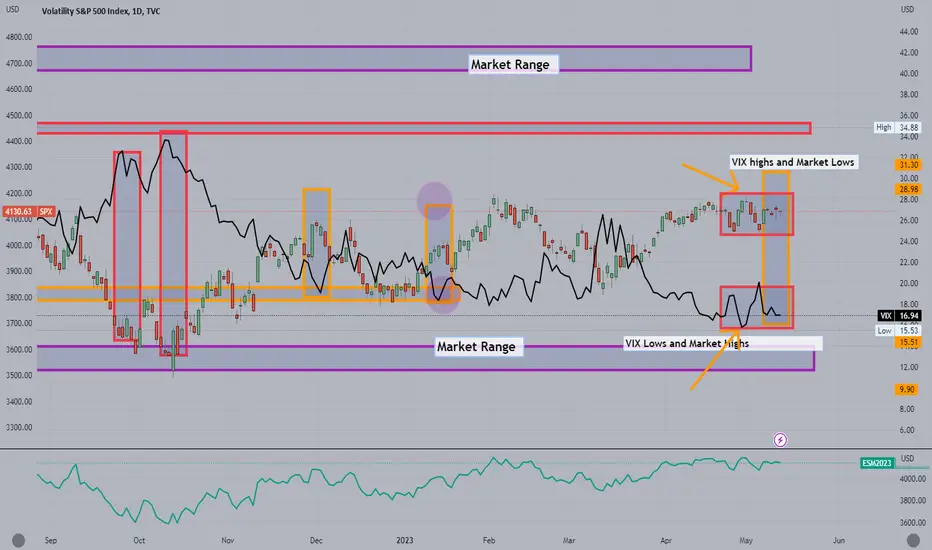Click the Feb label on the time axis
The width and height of the screenshot is (932, 550).
pyautogui.click(x=489, y=540)
